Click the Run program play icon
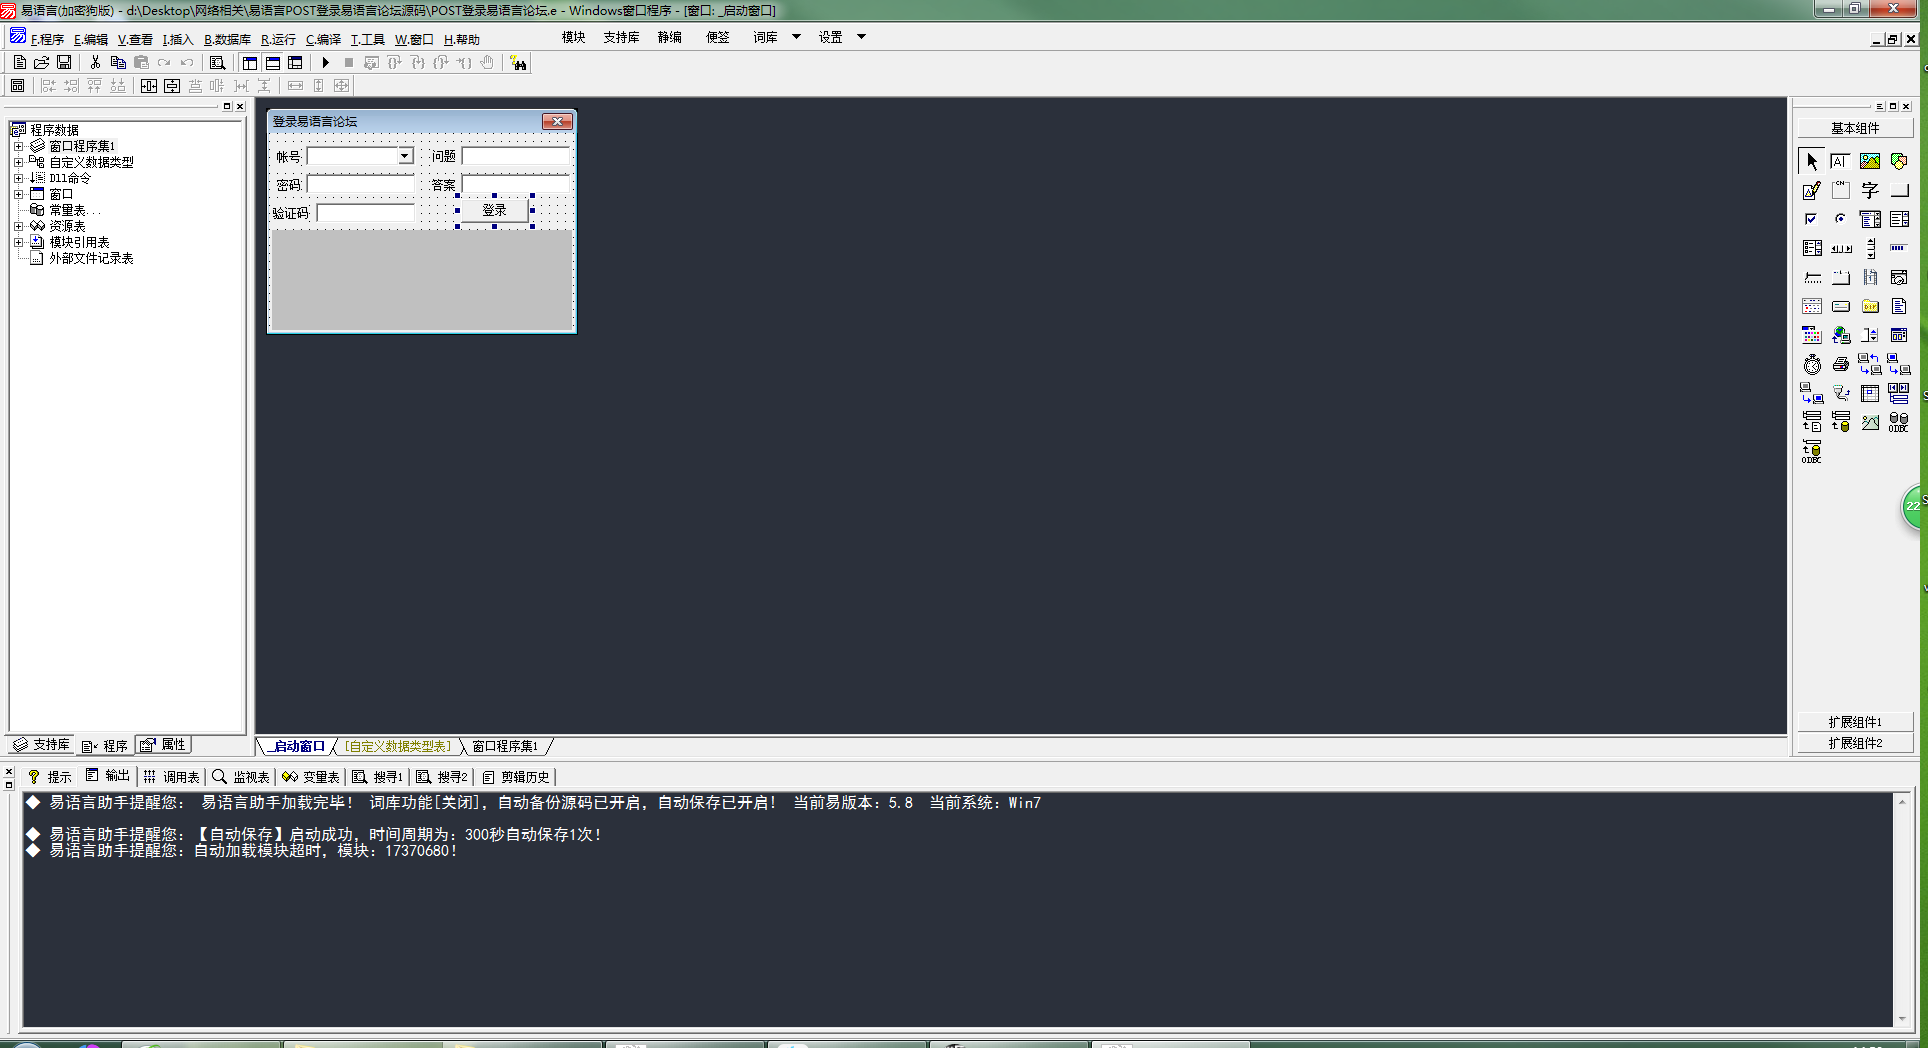The height and width of the screenshot is (1048, 1928). tap(325, 63)
